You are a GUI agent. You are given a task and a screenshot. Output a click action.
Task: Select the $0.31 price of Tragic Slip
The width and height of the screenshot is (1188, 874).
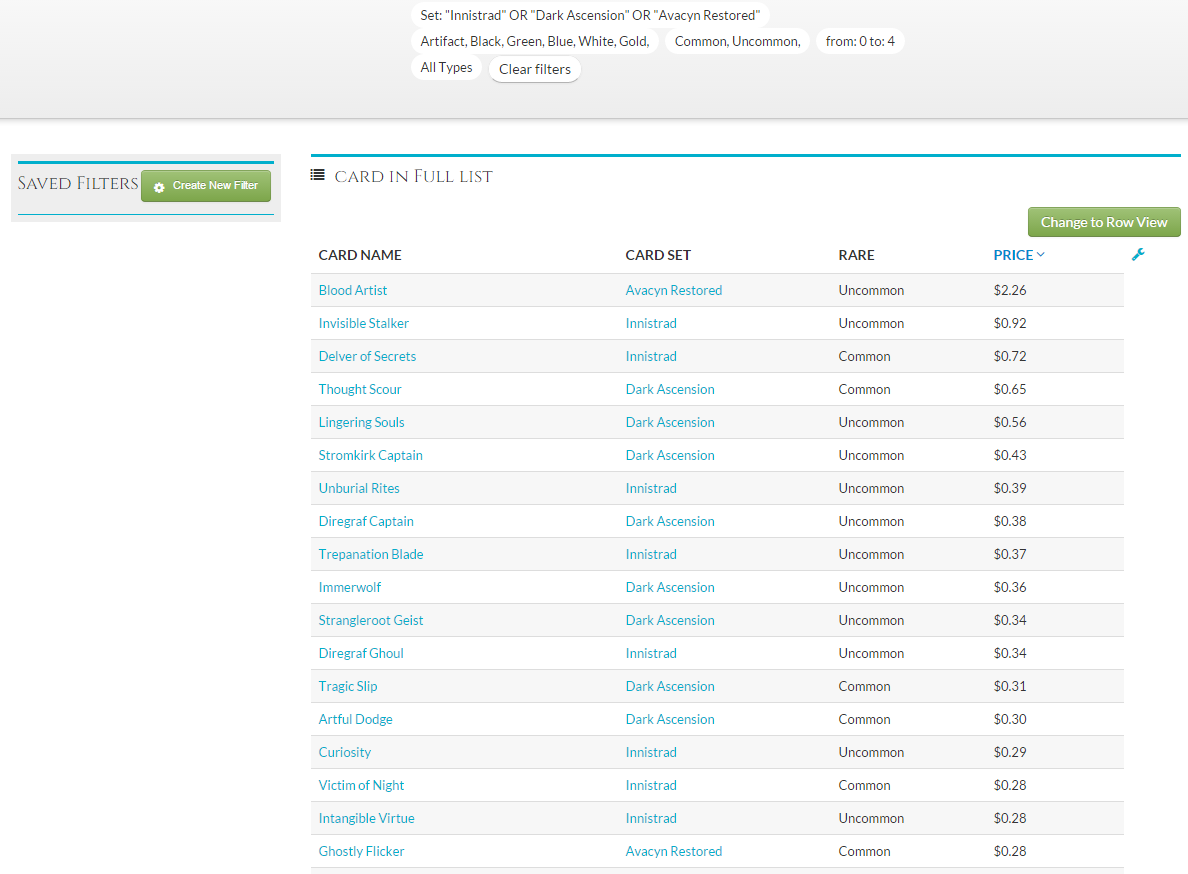pos(1010,686)
